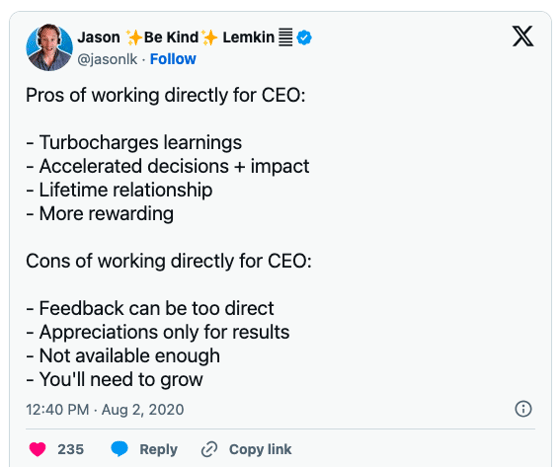This screenshot has width=560, height=467.
Task: Click the display name Jason
Action: pos(99,37)
